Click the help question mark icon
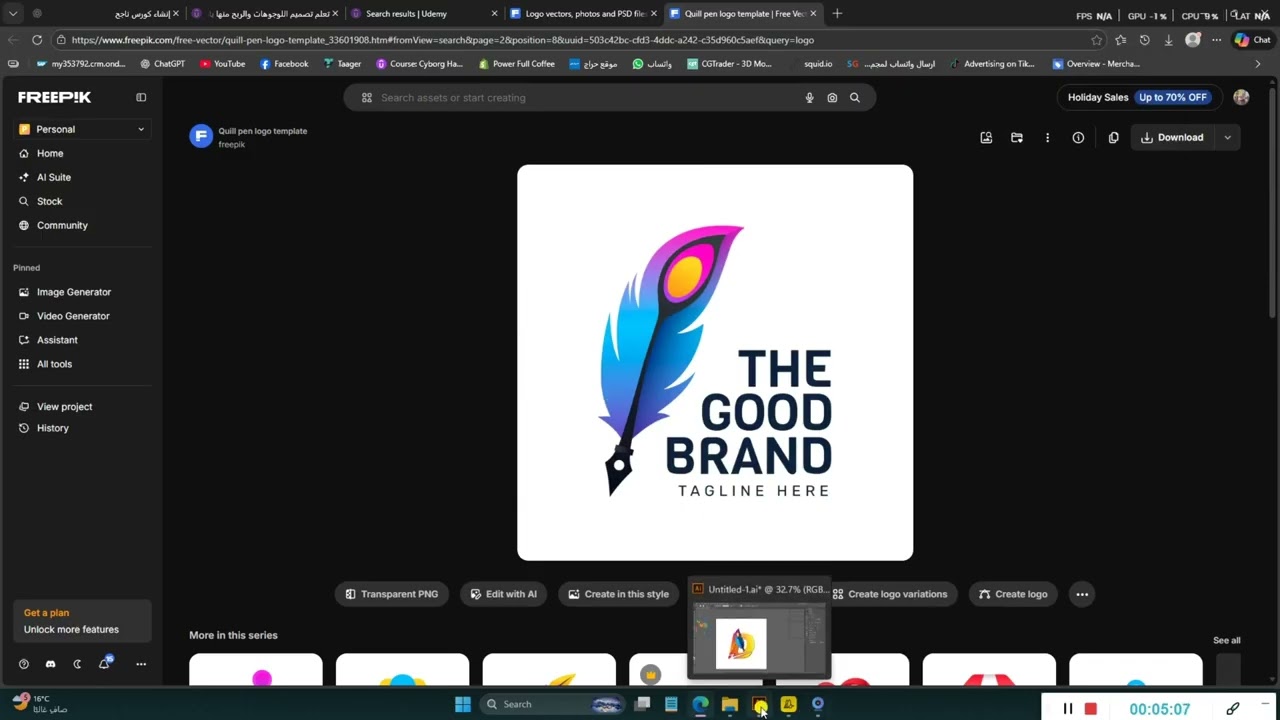Screen dimensions: 1280x720 [24, 664]
